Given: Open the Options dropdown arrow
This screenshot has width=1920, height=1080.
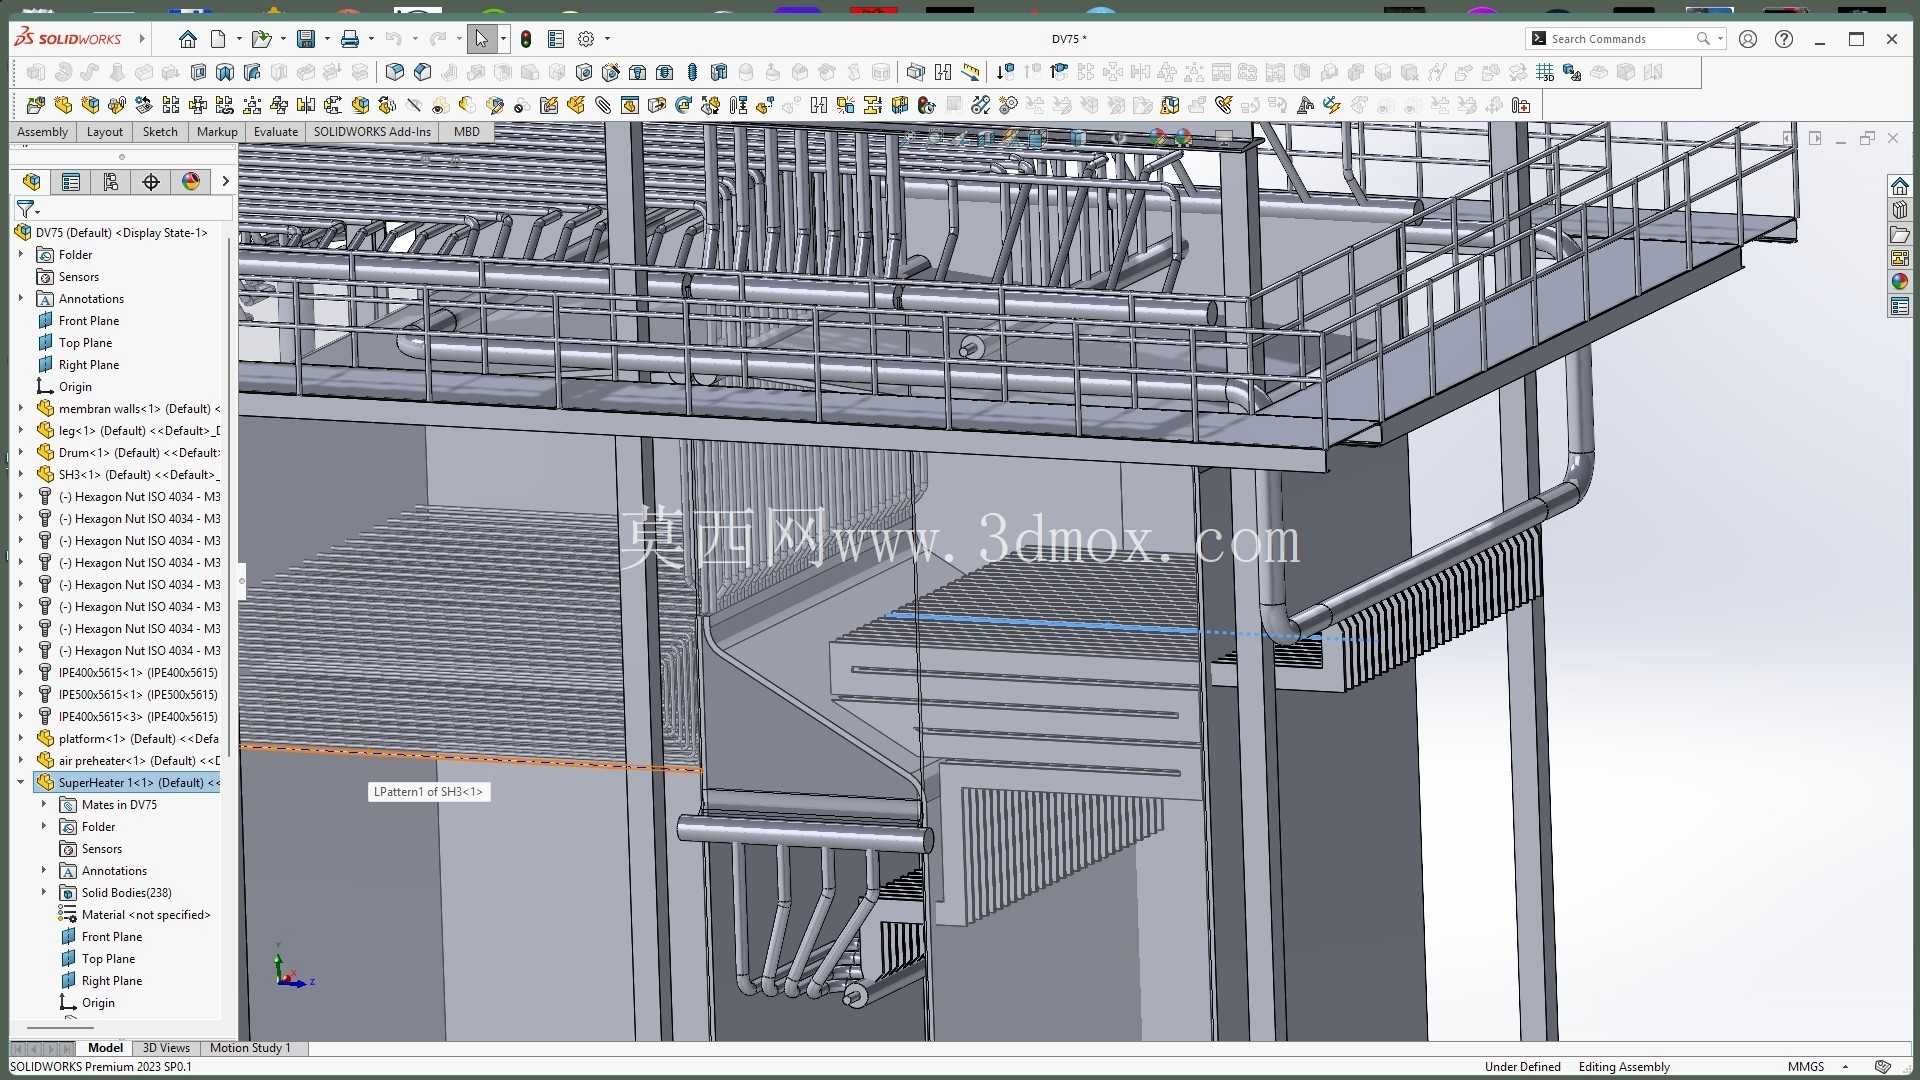Looking at the screenshot, I should 607,39.
